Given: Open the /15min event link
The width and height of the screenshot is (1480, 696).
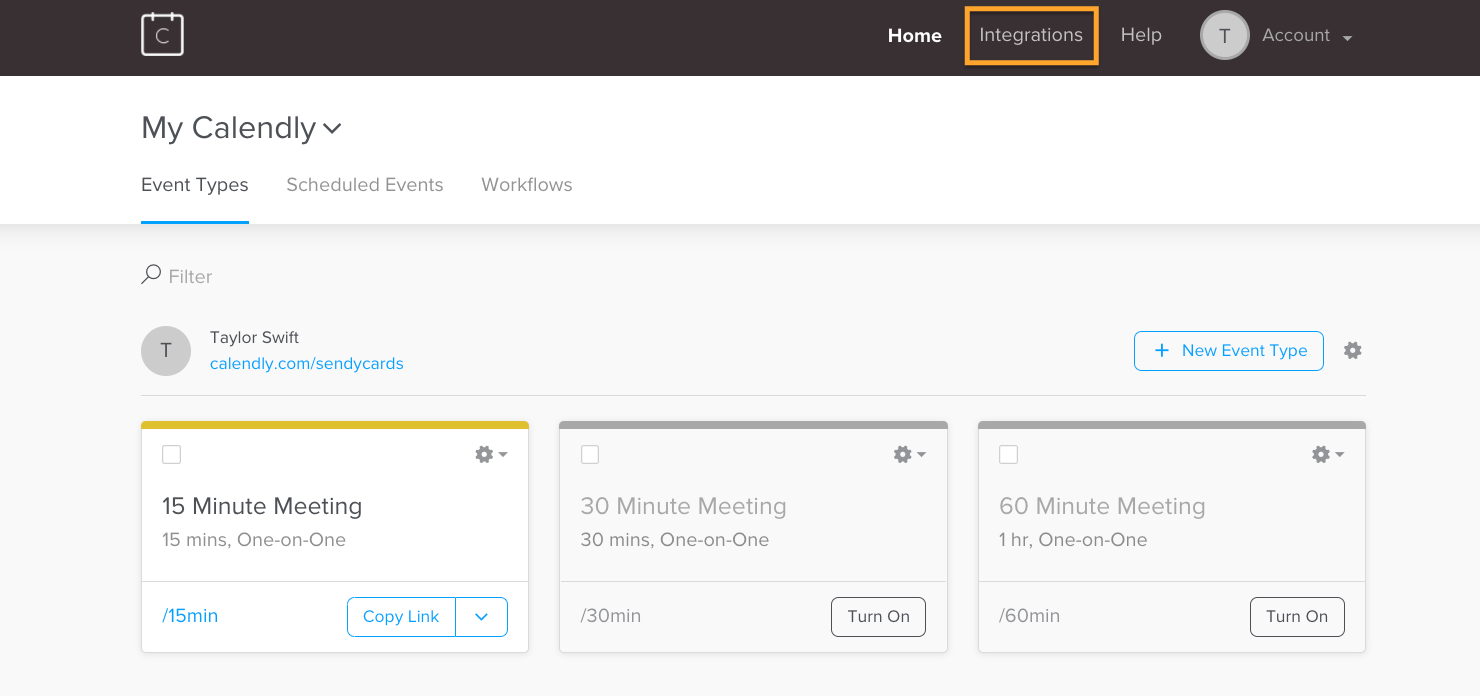Looking at the screenshot, I should click(190, 616).
